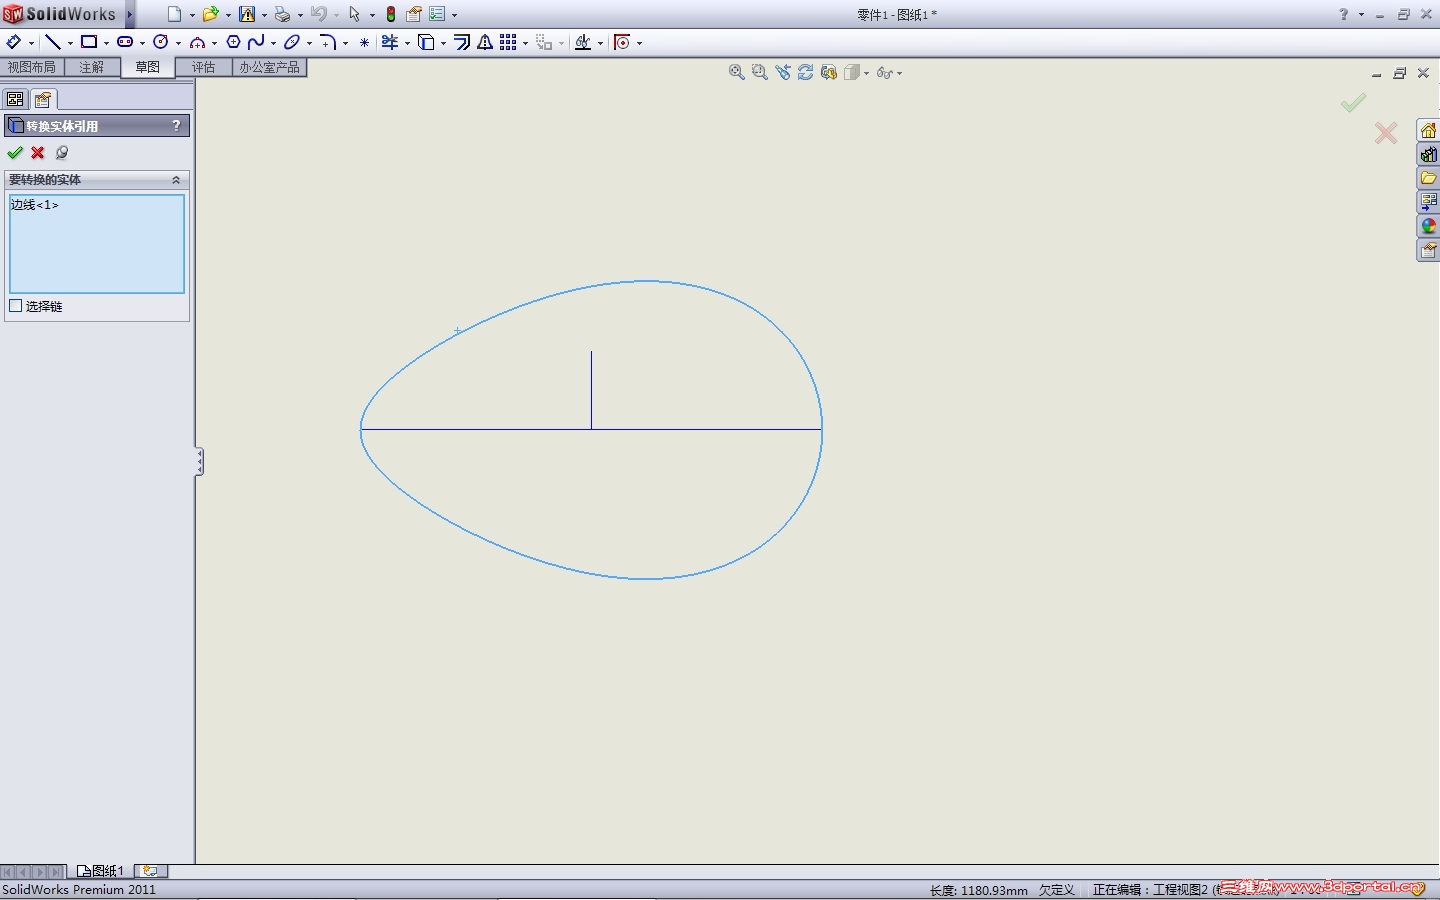Open the dropdown arrow next to Open folder
This screenshot has height=900, width=1440.
[228, 15]
